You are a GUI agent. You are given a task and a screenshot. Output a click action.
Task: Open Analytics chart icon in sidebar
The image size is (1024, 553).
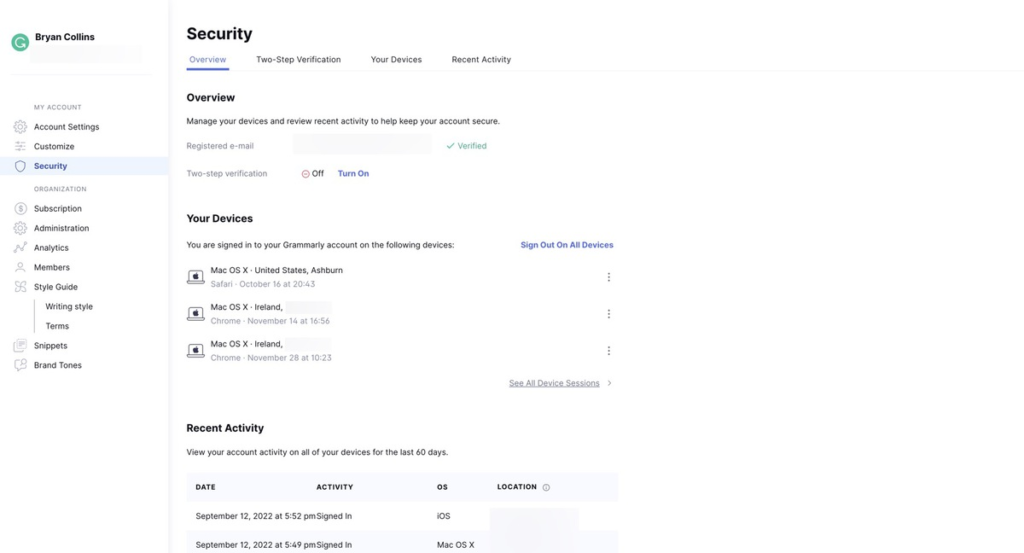(x=20, y=248)
